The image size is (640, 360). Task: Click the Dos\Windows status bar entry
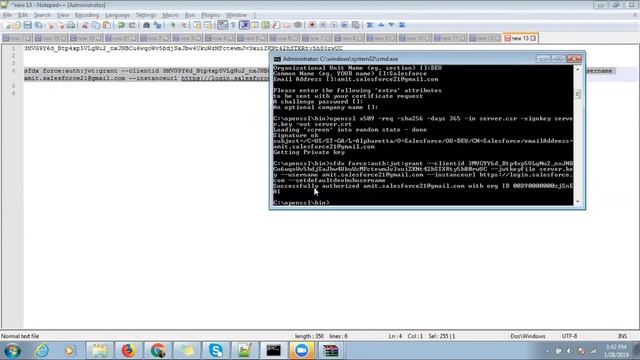coord(528,336)
